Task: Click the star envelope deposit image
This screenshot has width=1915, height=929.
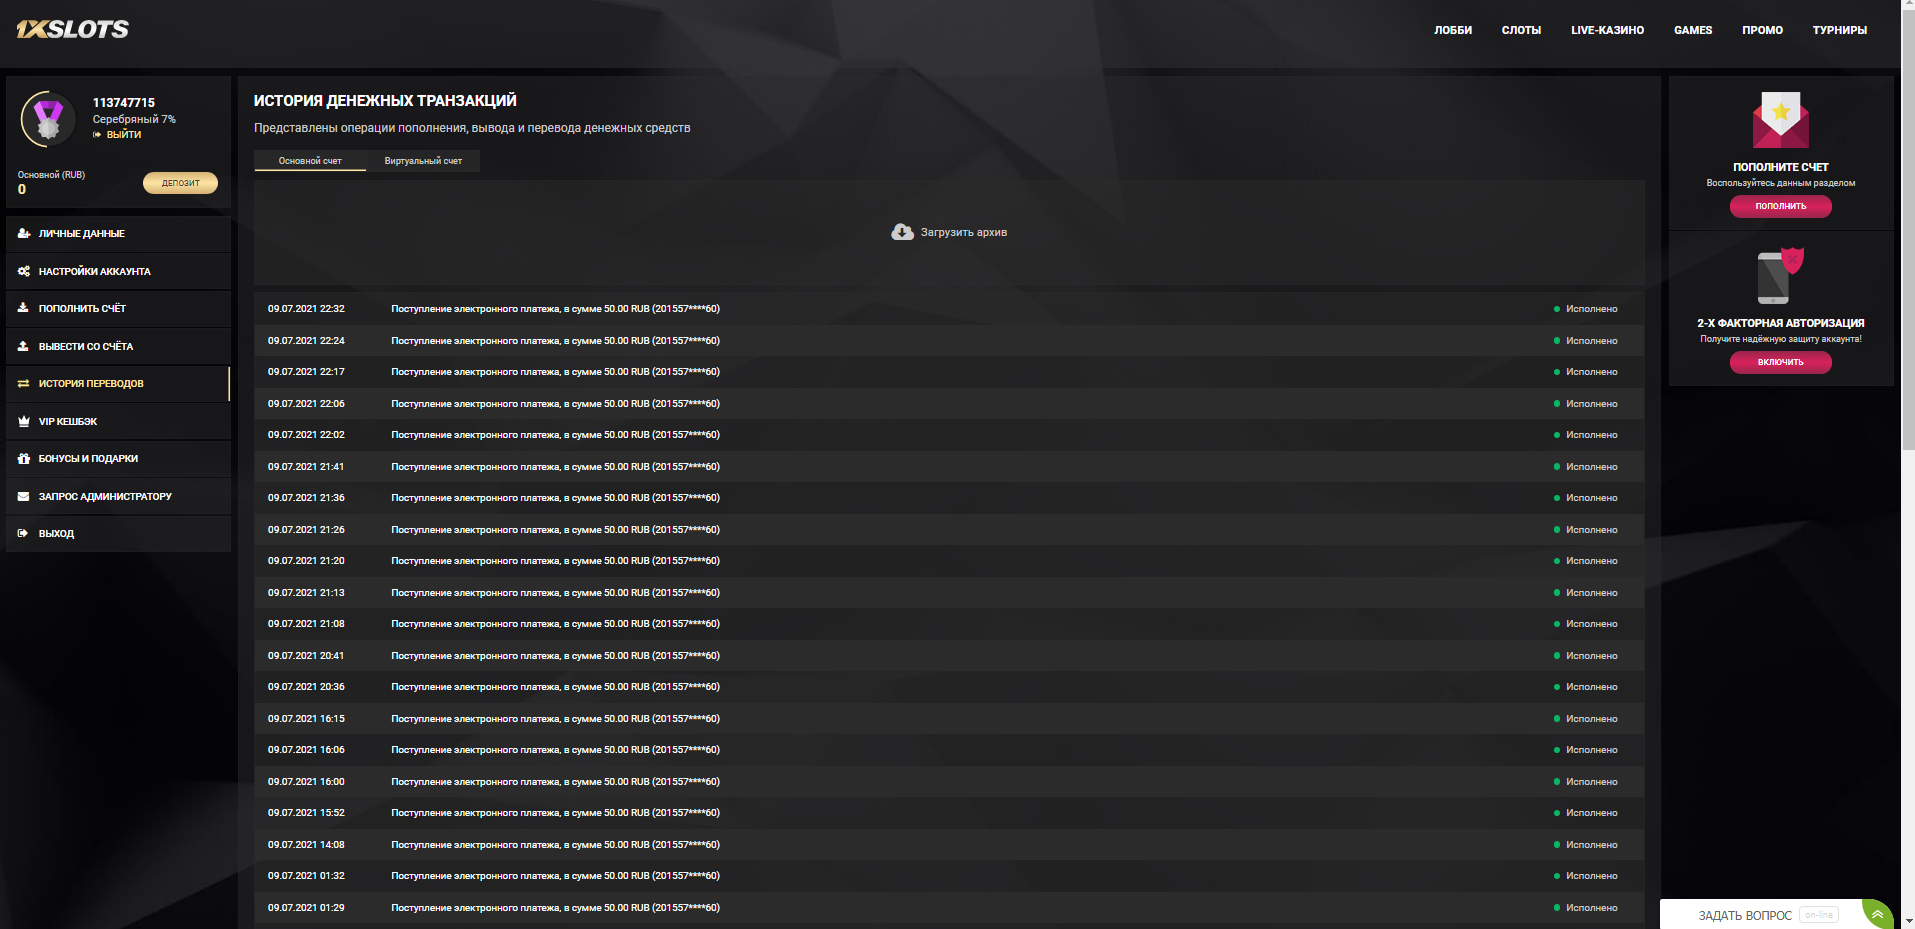Action: click(1780, 119)
